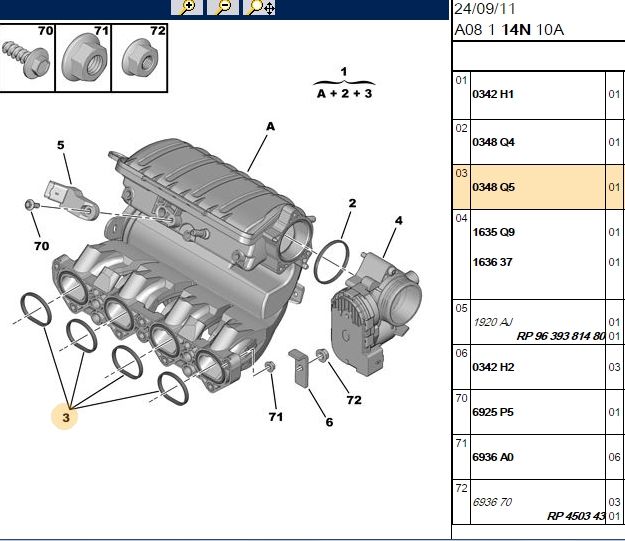The image size is (625, 541).
Task: Select part number 6936 A0
Action: (493, 457)
